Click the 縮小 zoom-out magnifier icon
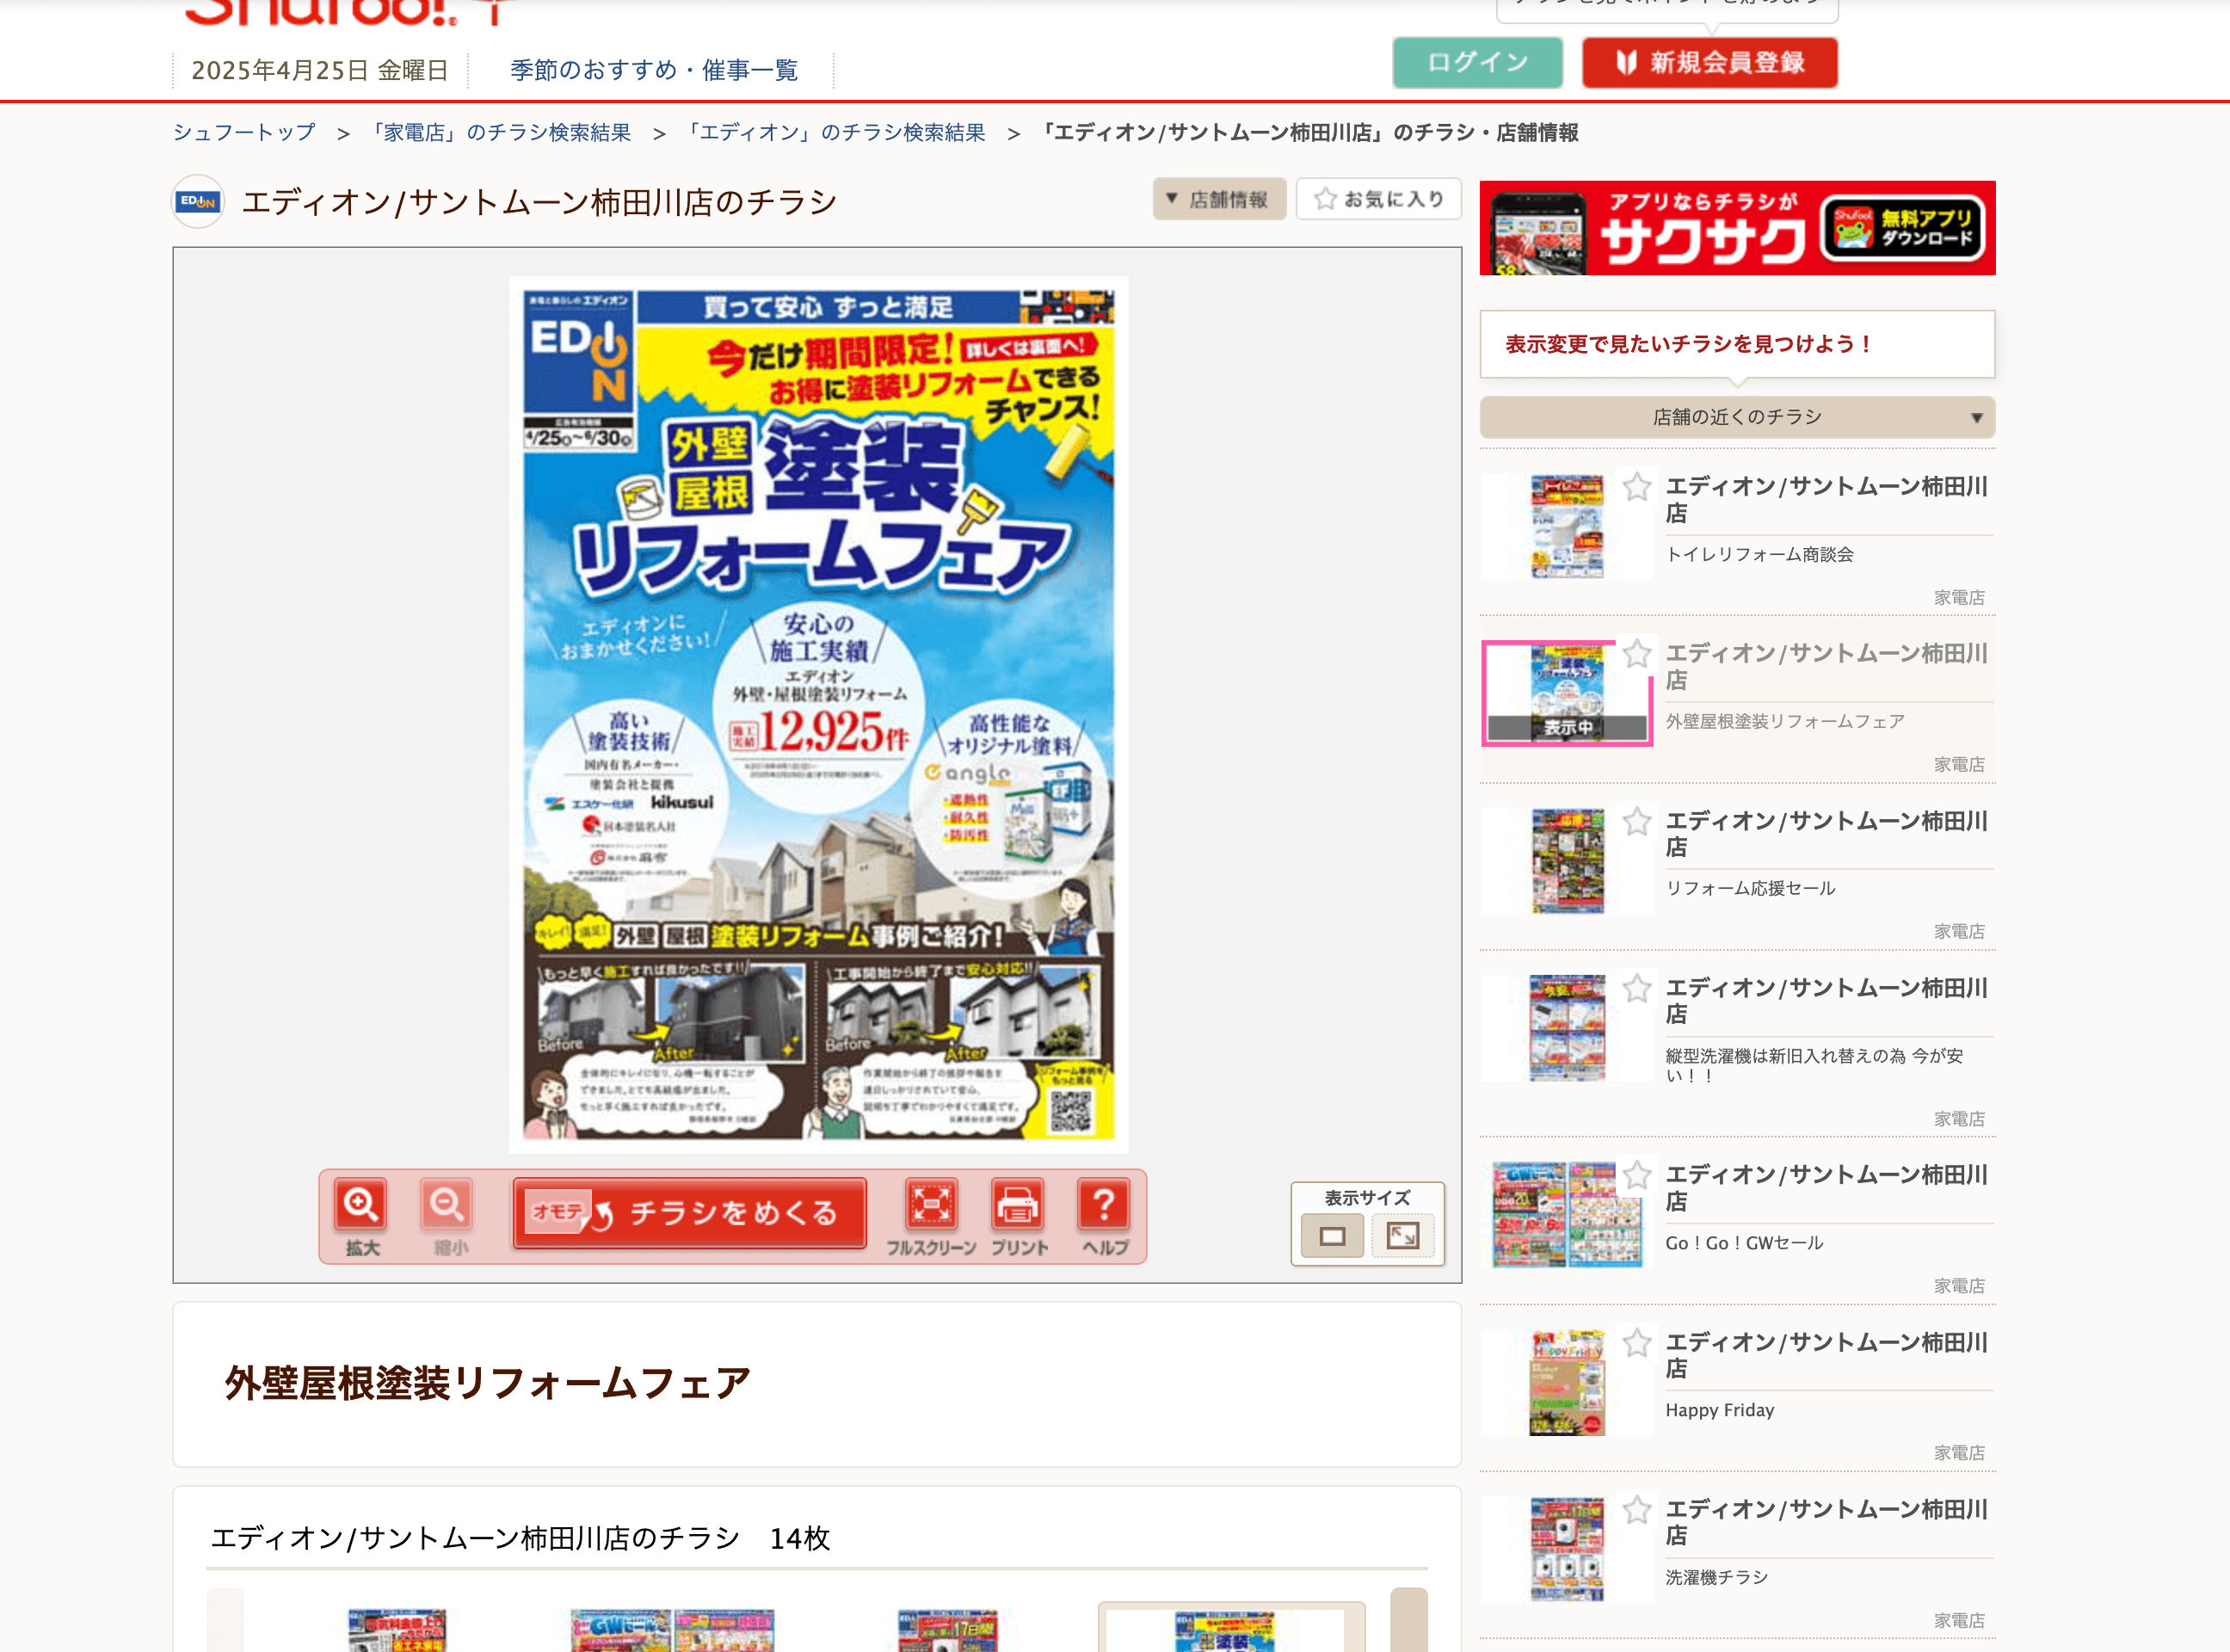The height and width of the screenshot is (1652, 2230). click(x=446, y=1205)
